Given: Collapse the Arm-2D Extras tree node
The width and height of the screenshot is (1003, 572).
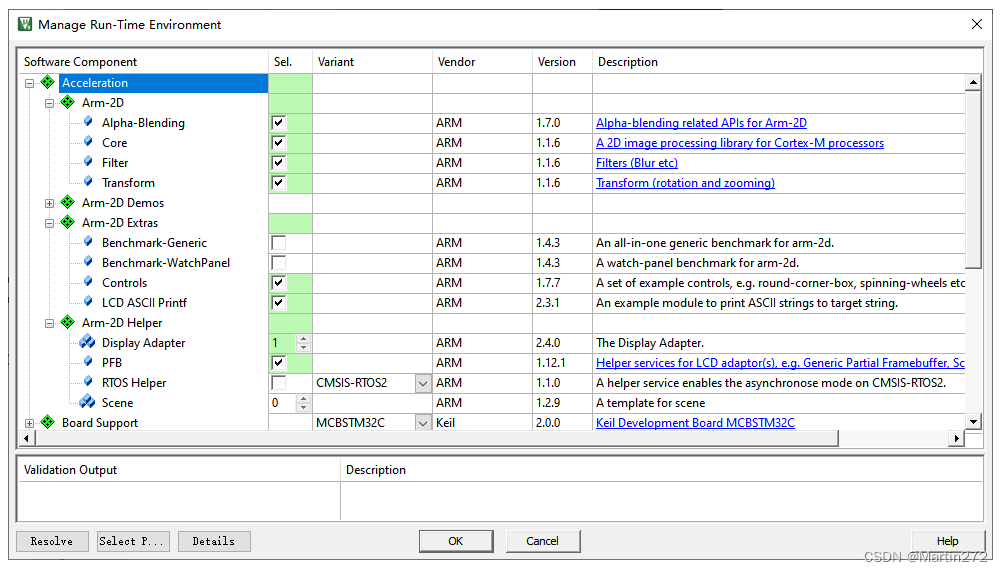Looking at the screenshot, I should click(49, 223).
